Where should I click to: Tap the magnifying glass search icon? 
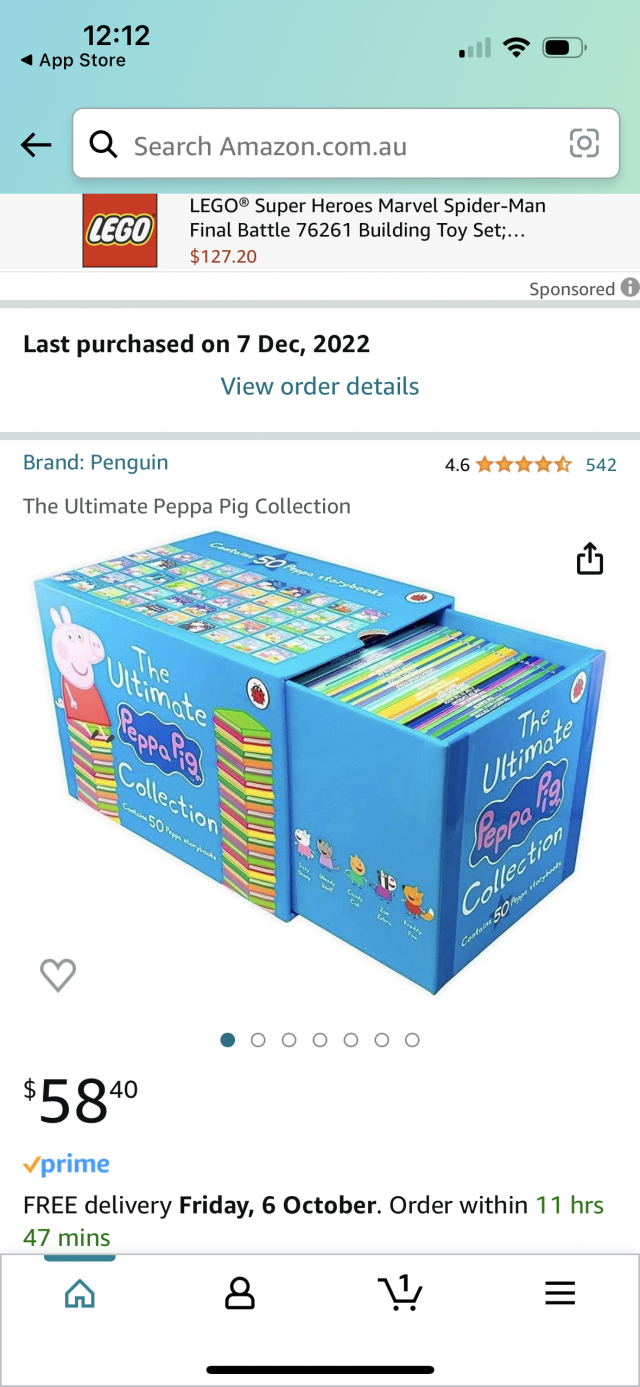coord(103,145)
